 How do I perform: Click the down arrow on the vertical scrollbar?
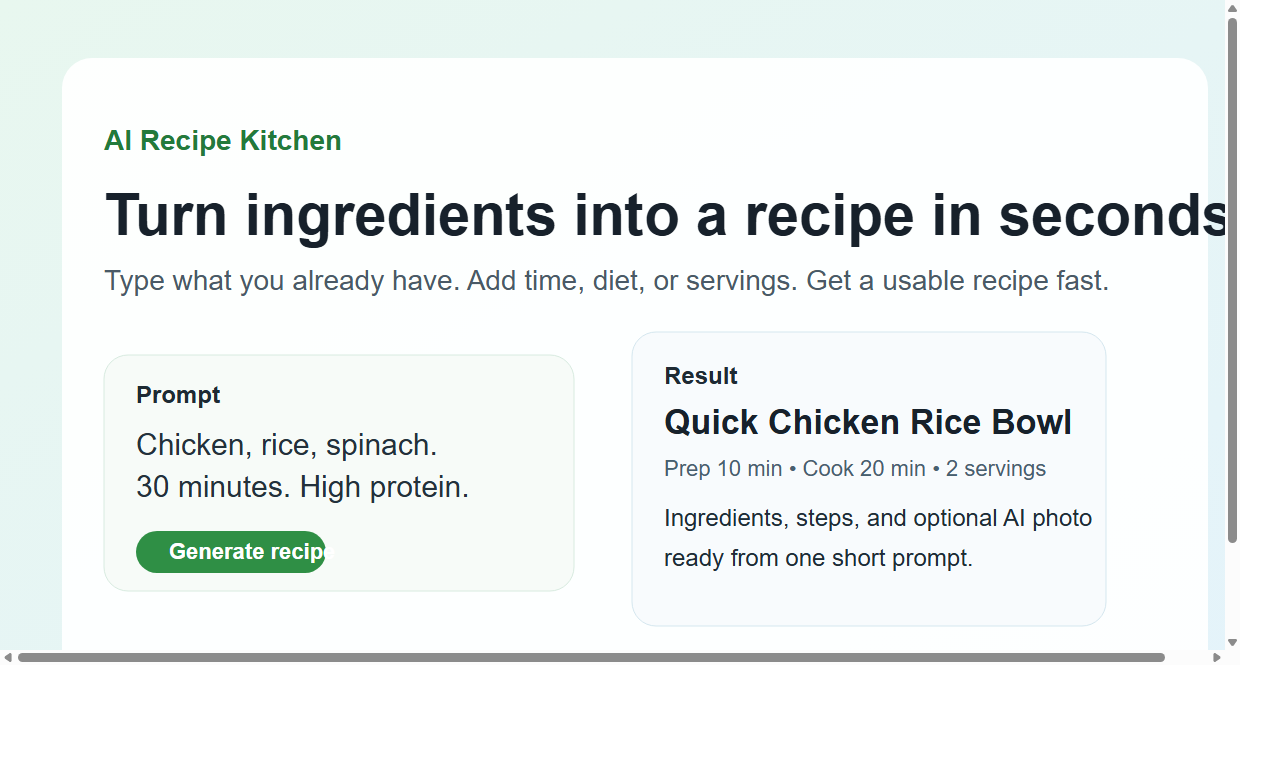click(1233, 643)
